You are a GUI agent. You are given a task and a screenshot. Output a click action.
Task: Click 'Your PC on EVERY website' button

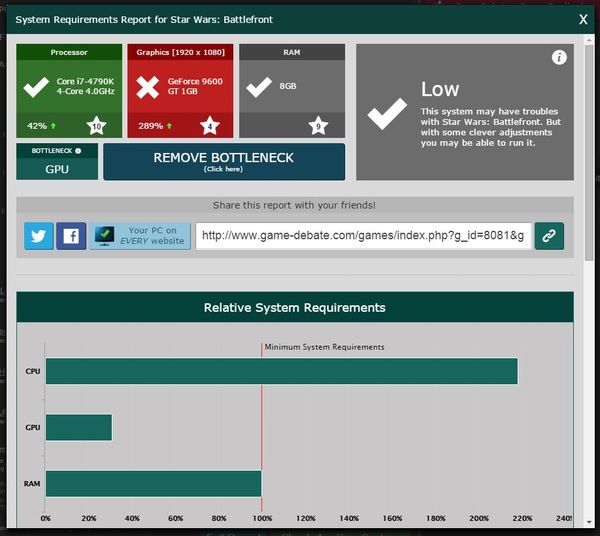pos(140,236)
